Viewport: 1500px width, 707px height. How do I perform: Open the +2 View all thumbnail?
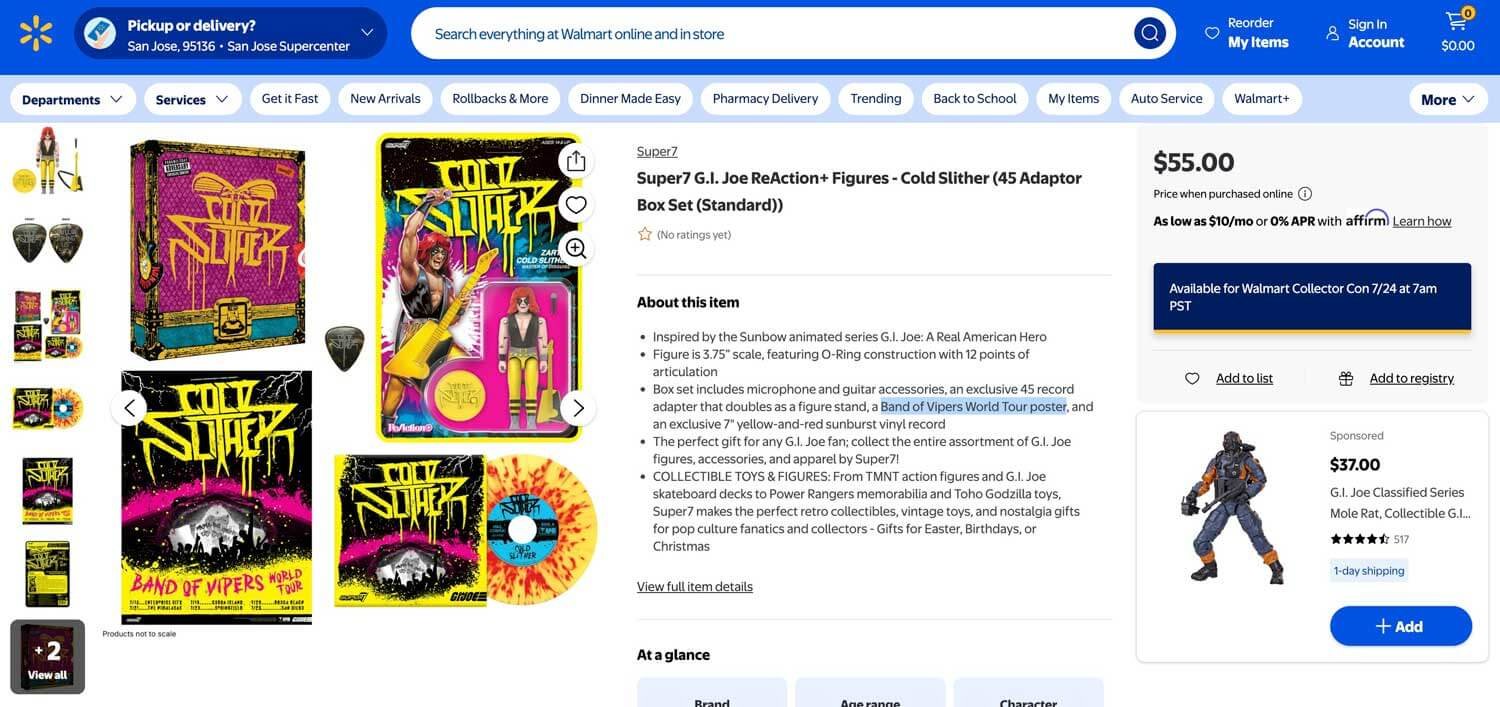(48, 657)
